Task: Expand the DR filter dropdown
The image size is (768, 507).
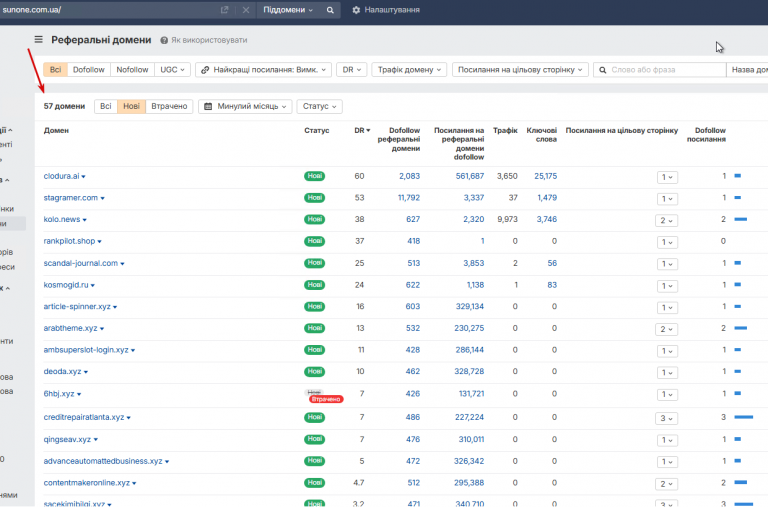Action: tap(351, 70)
